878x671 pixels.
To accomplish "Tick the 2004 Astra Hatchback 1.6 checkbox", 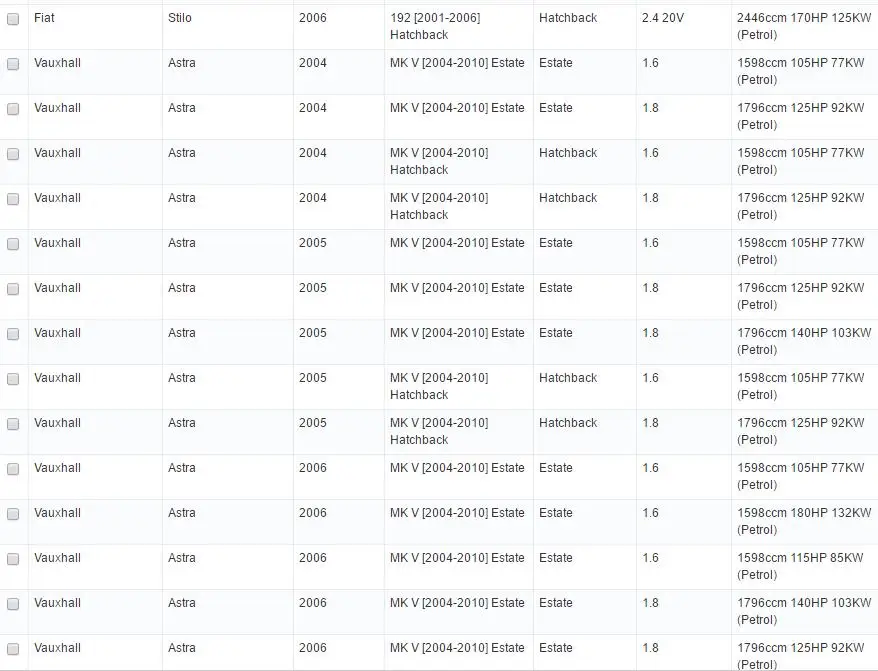I will (13, 154).
